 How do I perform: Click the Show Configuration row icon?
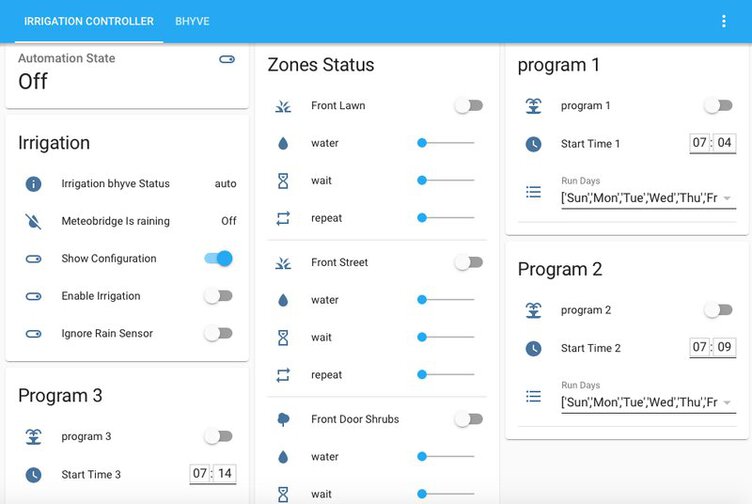point(33,259)
